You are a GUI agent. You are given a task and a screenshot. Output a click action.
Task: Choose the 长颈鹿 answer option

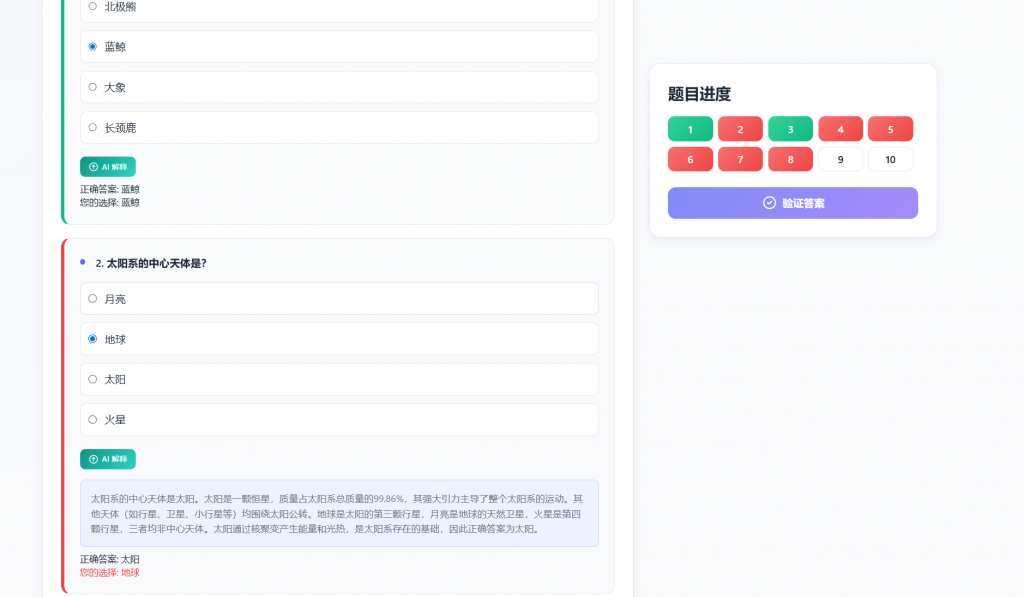pos(339,128)
